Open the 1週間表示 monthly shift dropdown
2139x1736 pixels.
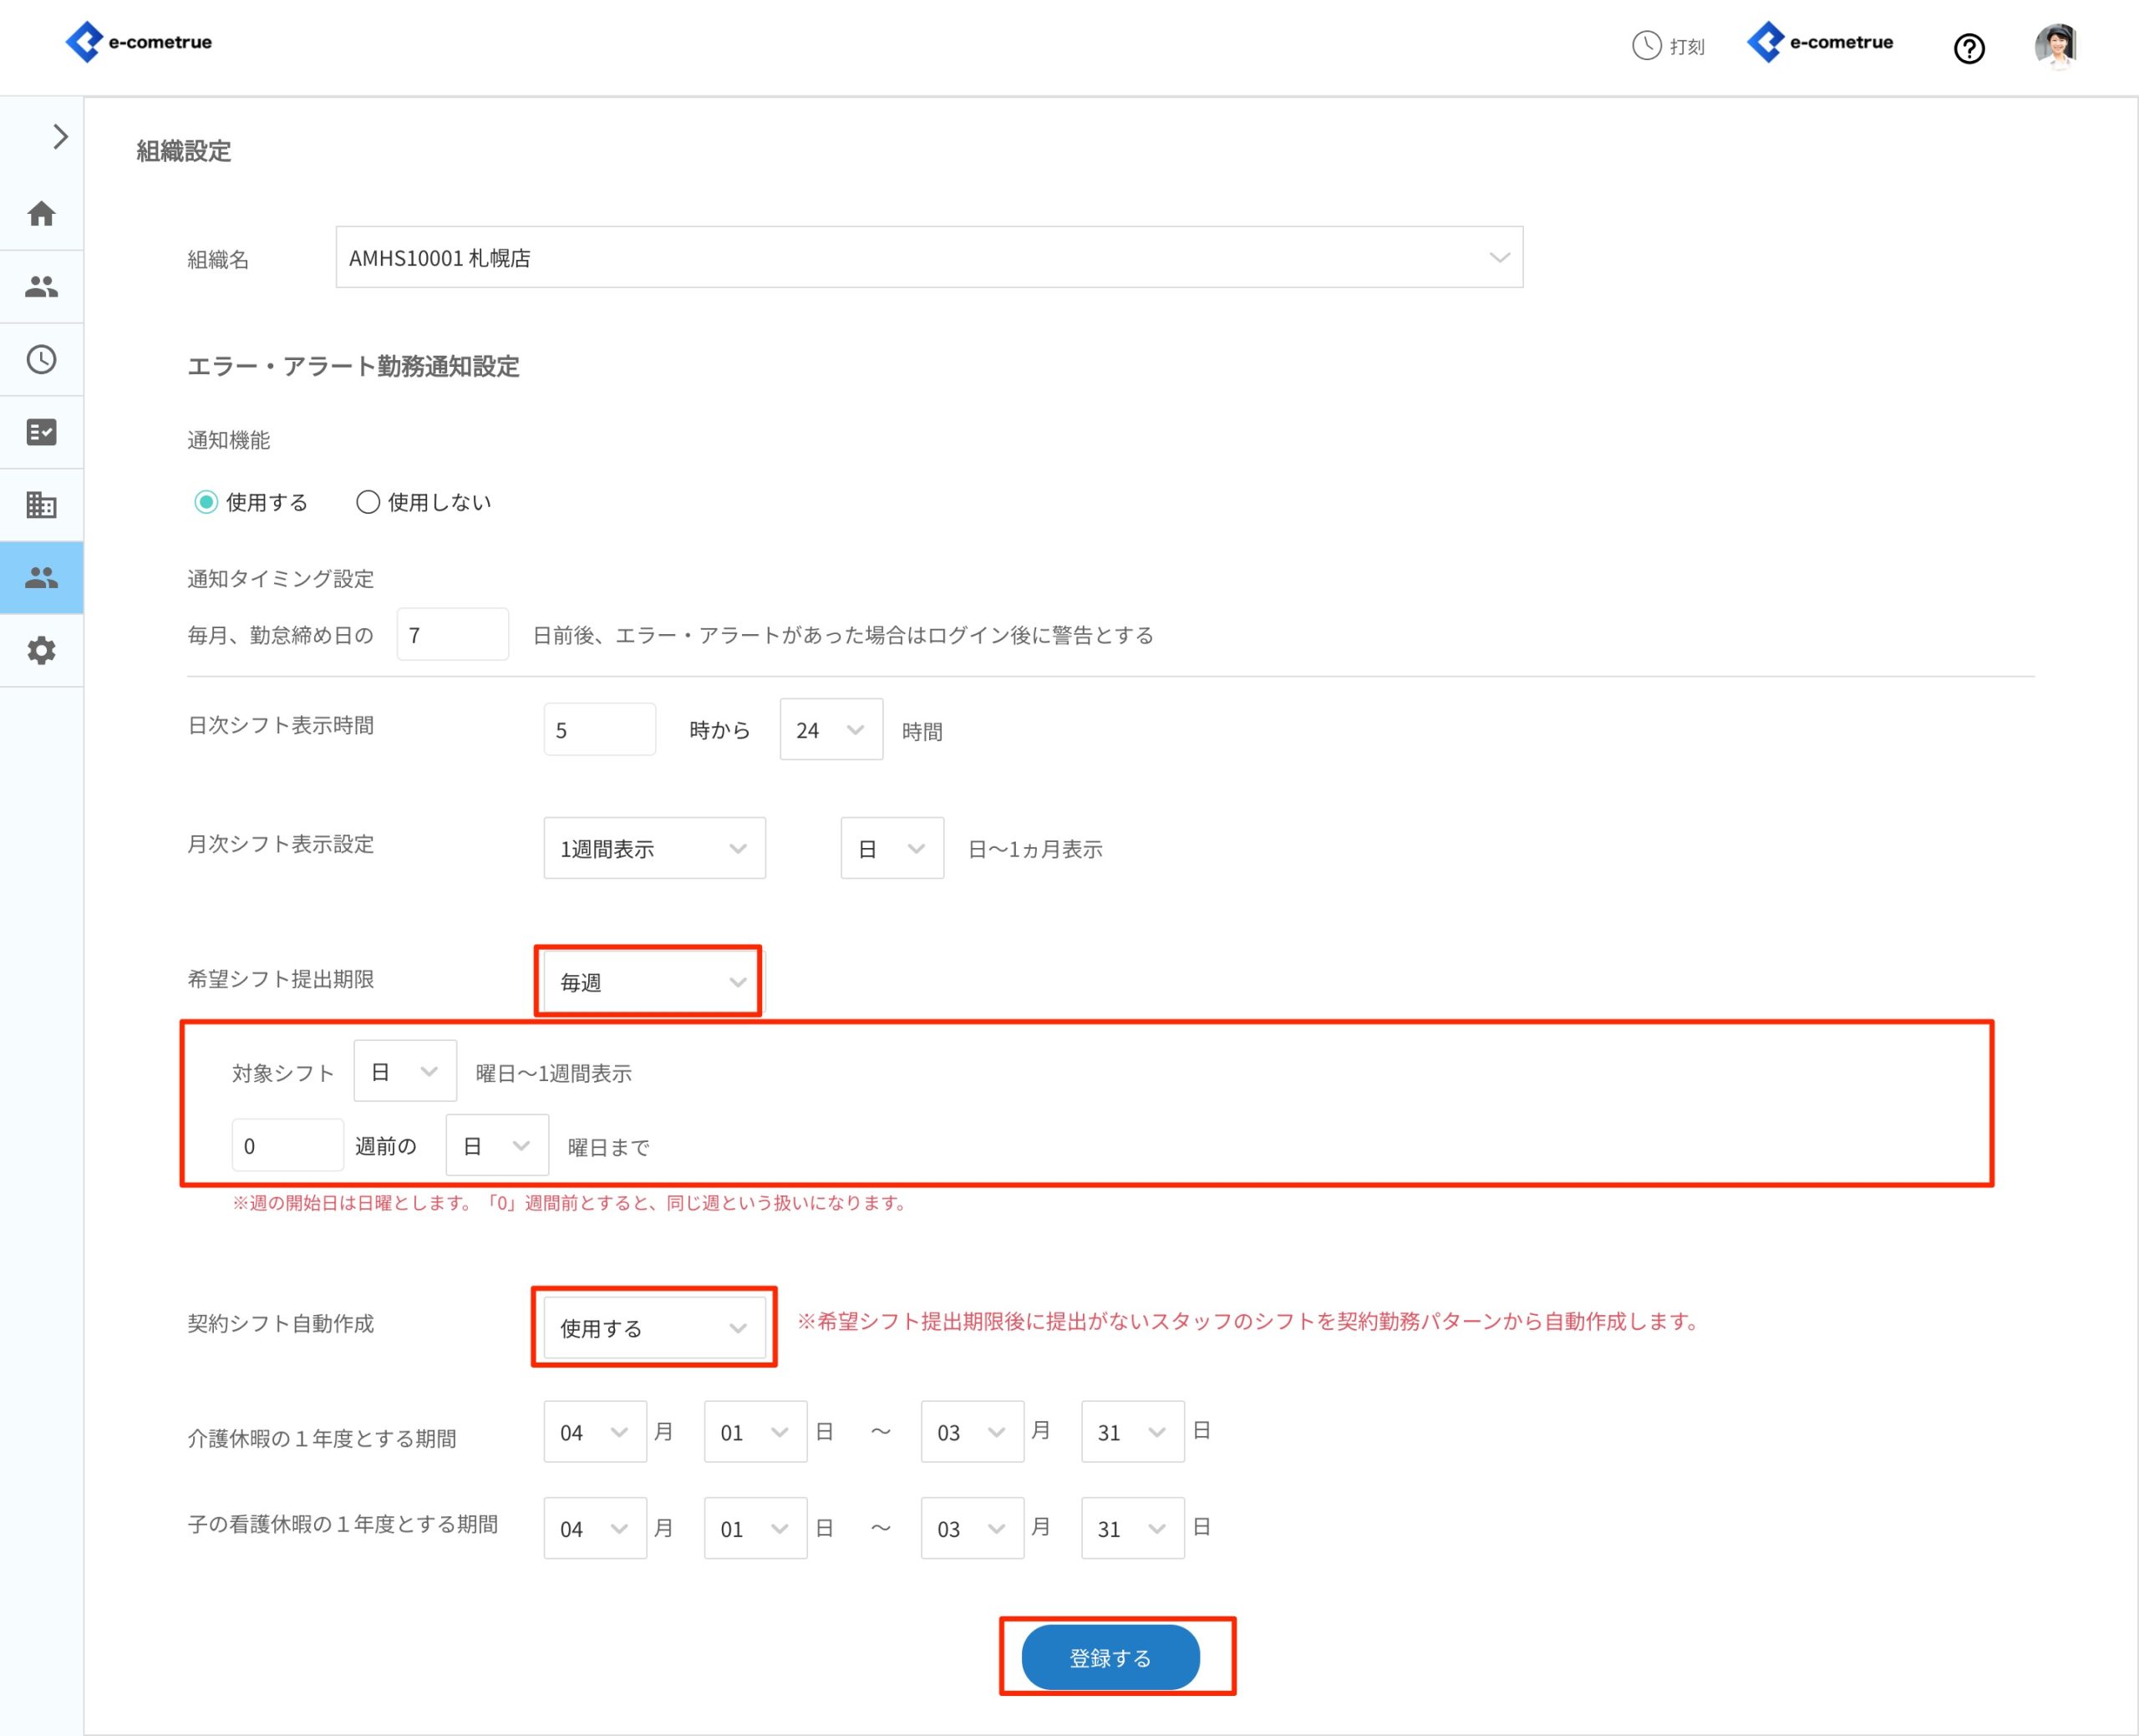[654, 849]
